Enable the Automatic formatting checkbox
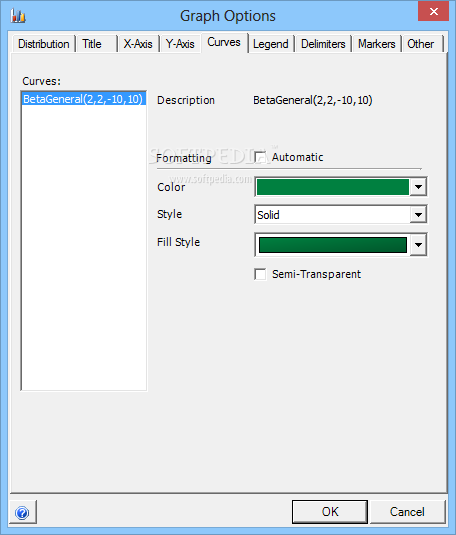456x535 pixels. (x=260, y=157)
